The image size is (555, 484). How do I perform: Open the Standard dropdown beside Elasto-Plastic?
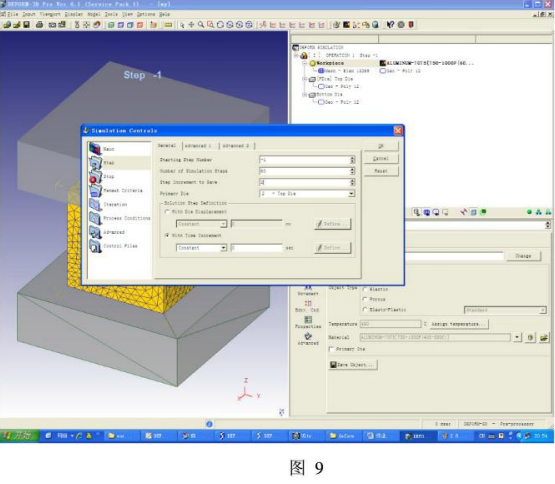coord(505,310)
